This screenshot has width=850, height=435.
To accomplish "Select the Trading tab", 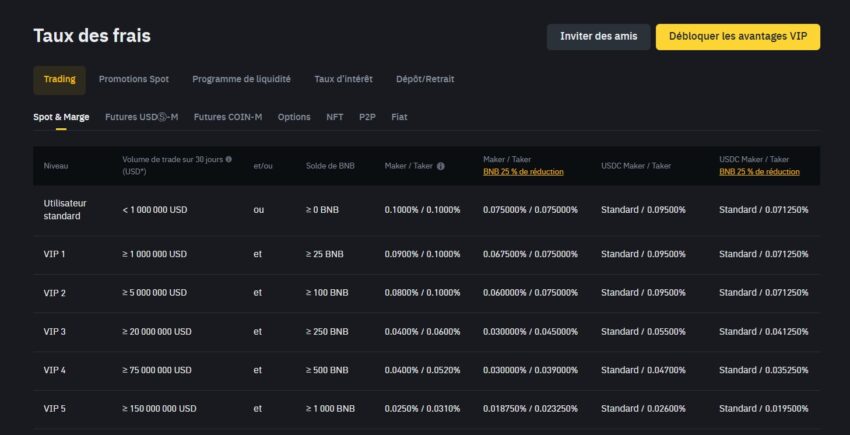I will tap(60, 80).
